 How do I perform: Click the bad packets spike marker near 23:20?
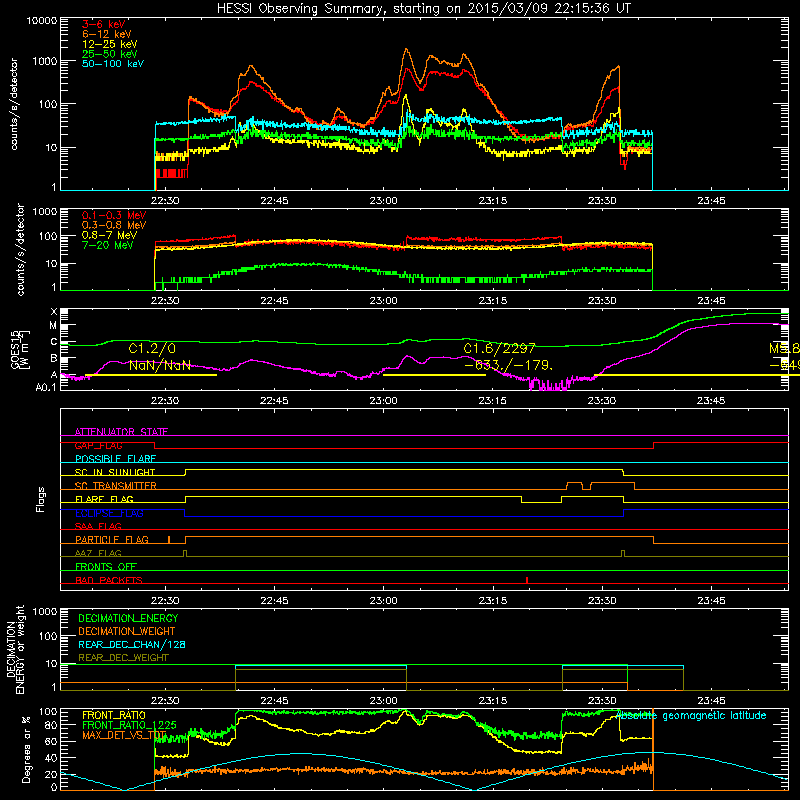[x=527, y=580]
